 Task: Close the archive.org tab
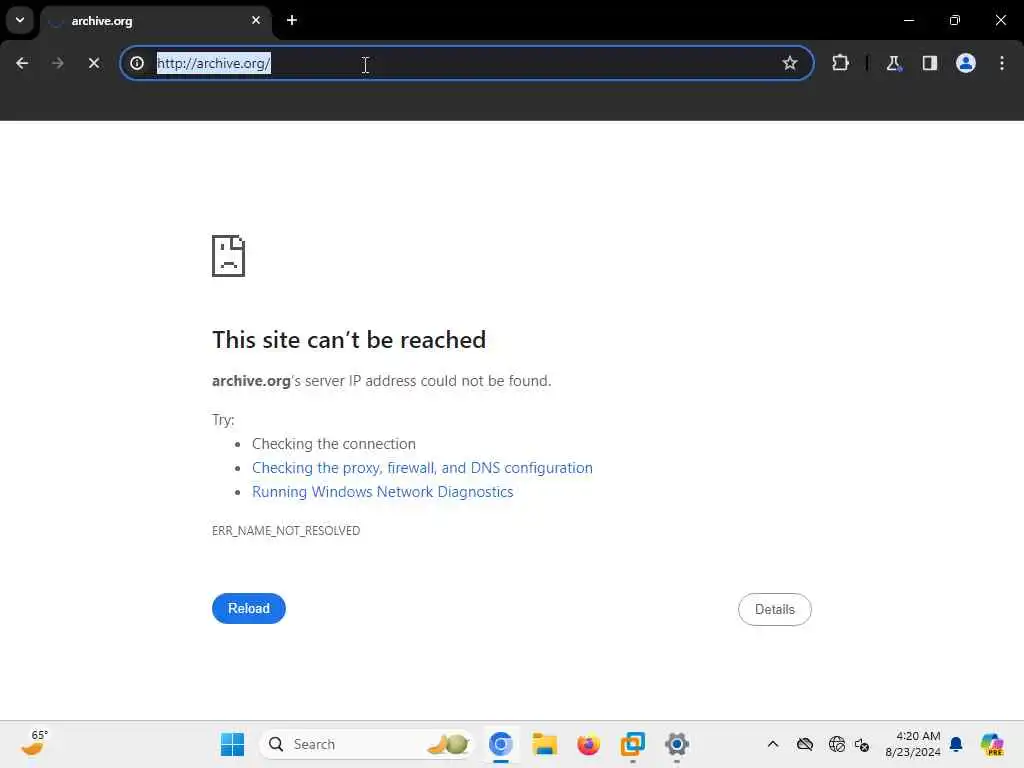256,20
